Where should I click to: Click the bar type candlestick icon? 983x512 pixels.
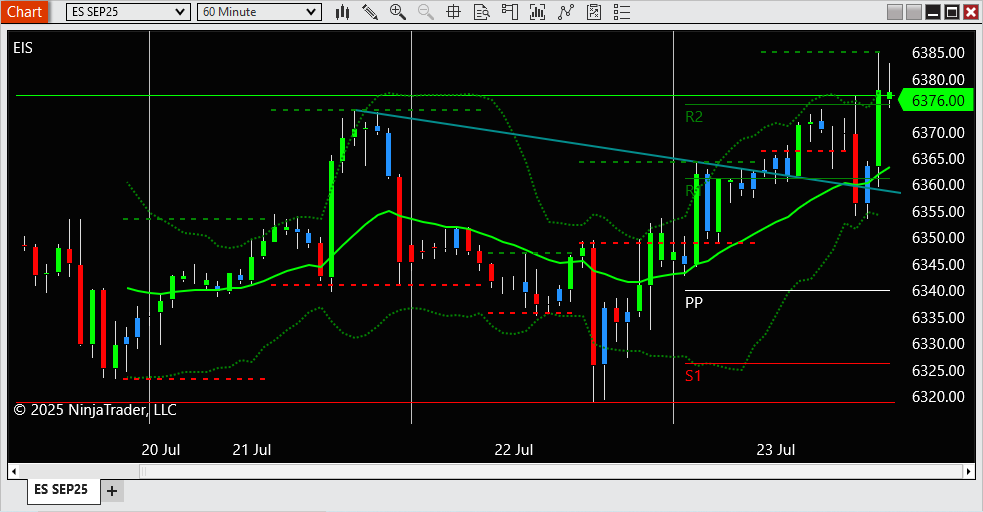342,12
